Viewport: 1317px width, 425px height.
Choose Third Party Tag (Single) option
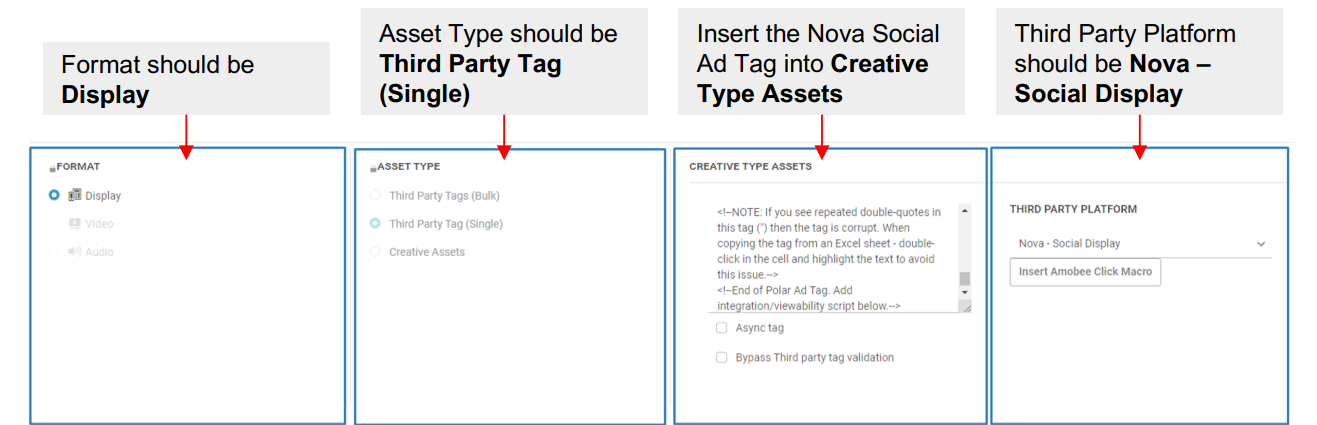pyautogui.click(x=375, y=224)
